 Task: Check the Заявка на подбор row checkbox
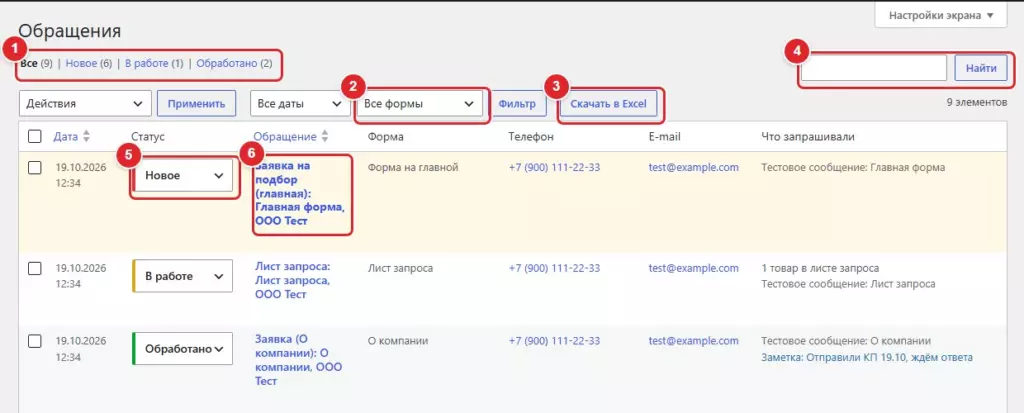(x=35, y=168)
